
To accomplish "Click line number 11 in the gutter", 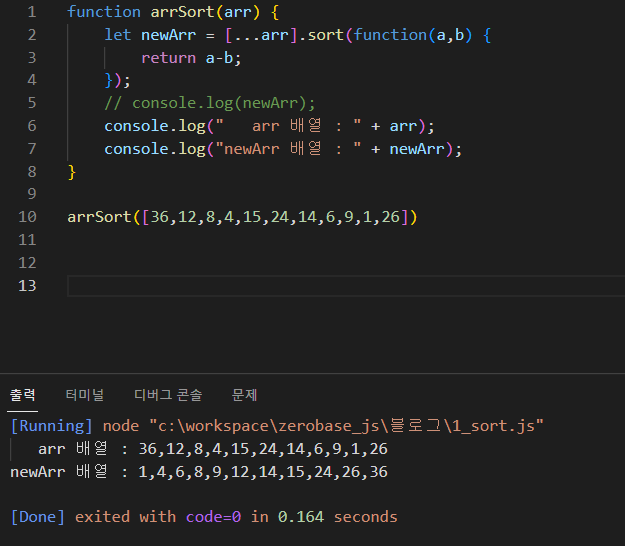I will (28, 240).
